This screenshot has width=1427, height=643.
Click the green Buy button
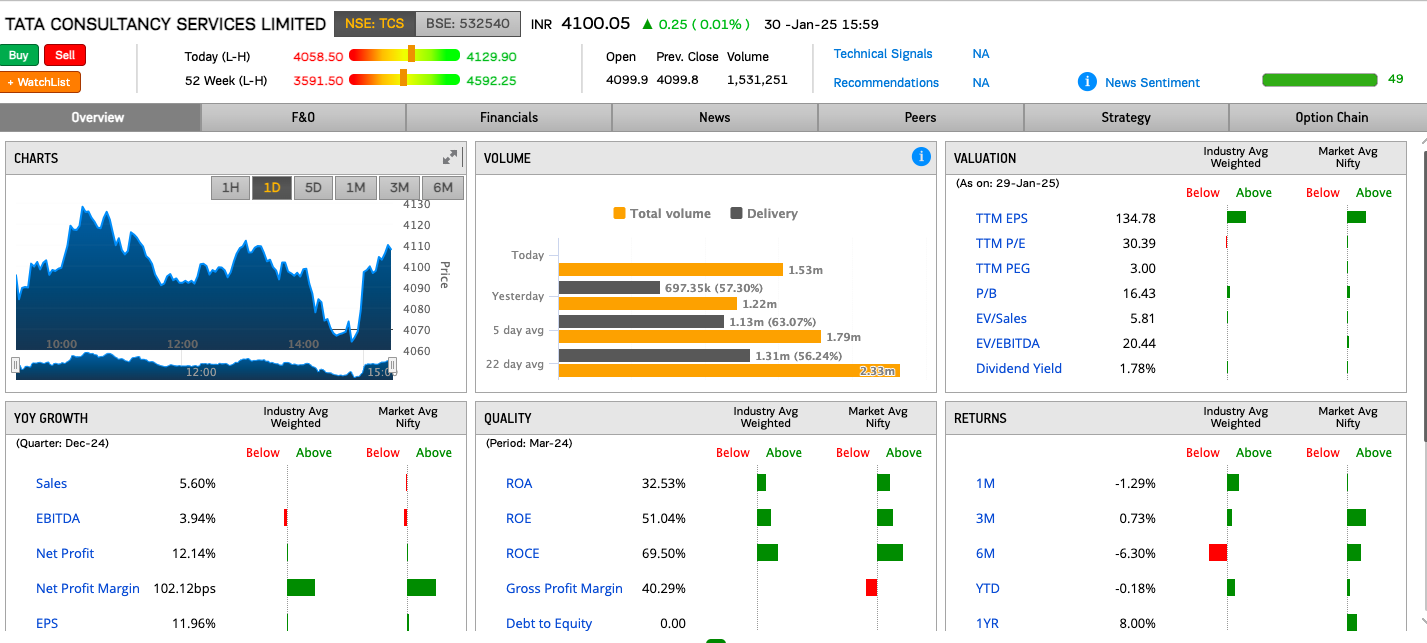click(20, 55)
